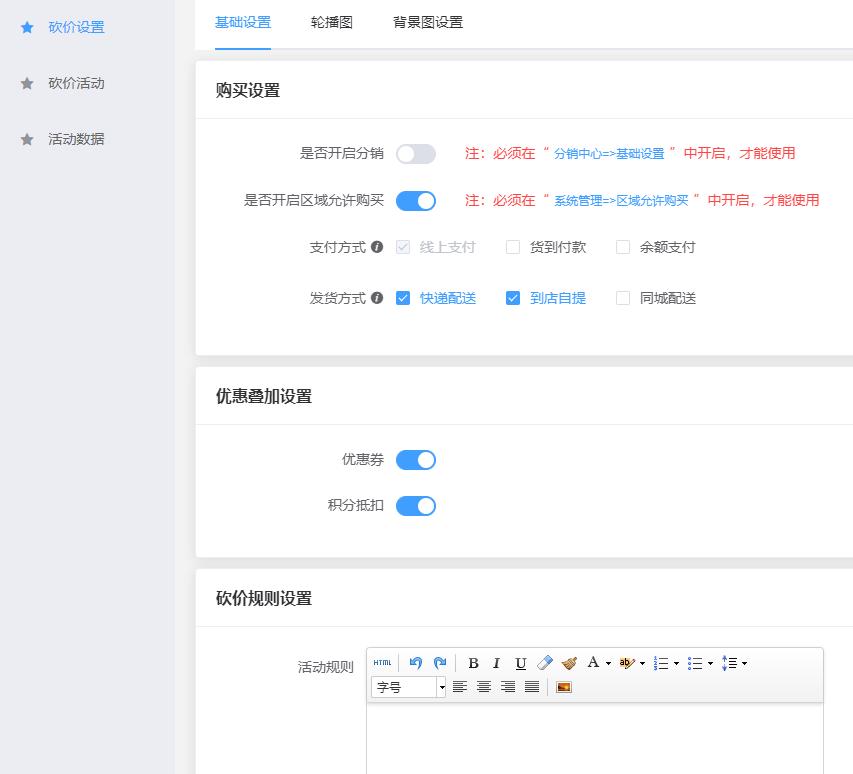This screenshot has width=853, height=774.
Task: Toggle bold formatting
Action: pos(473,663)
